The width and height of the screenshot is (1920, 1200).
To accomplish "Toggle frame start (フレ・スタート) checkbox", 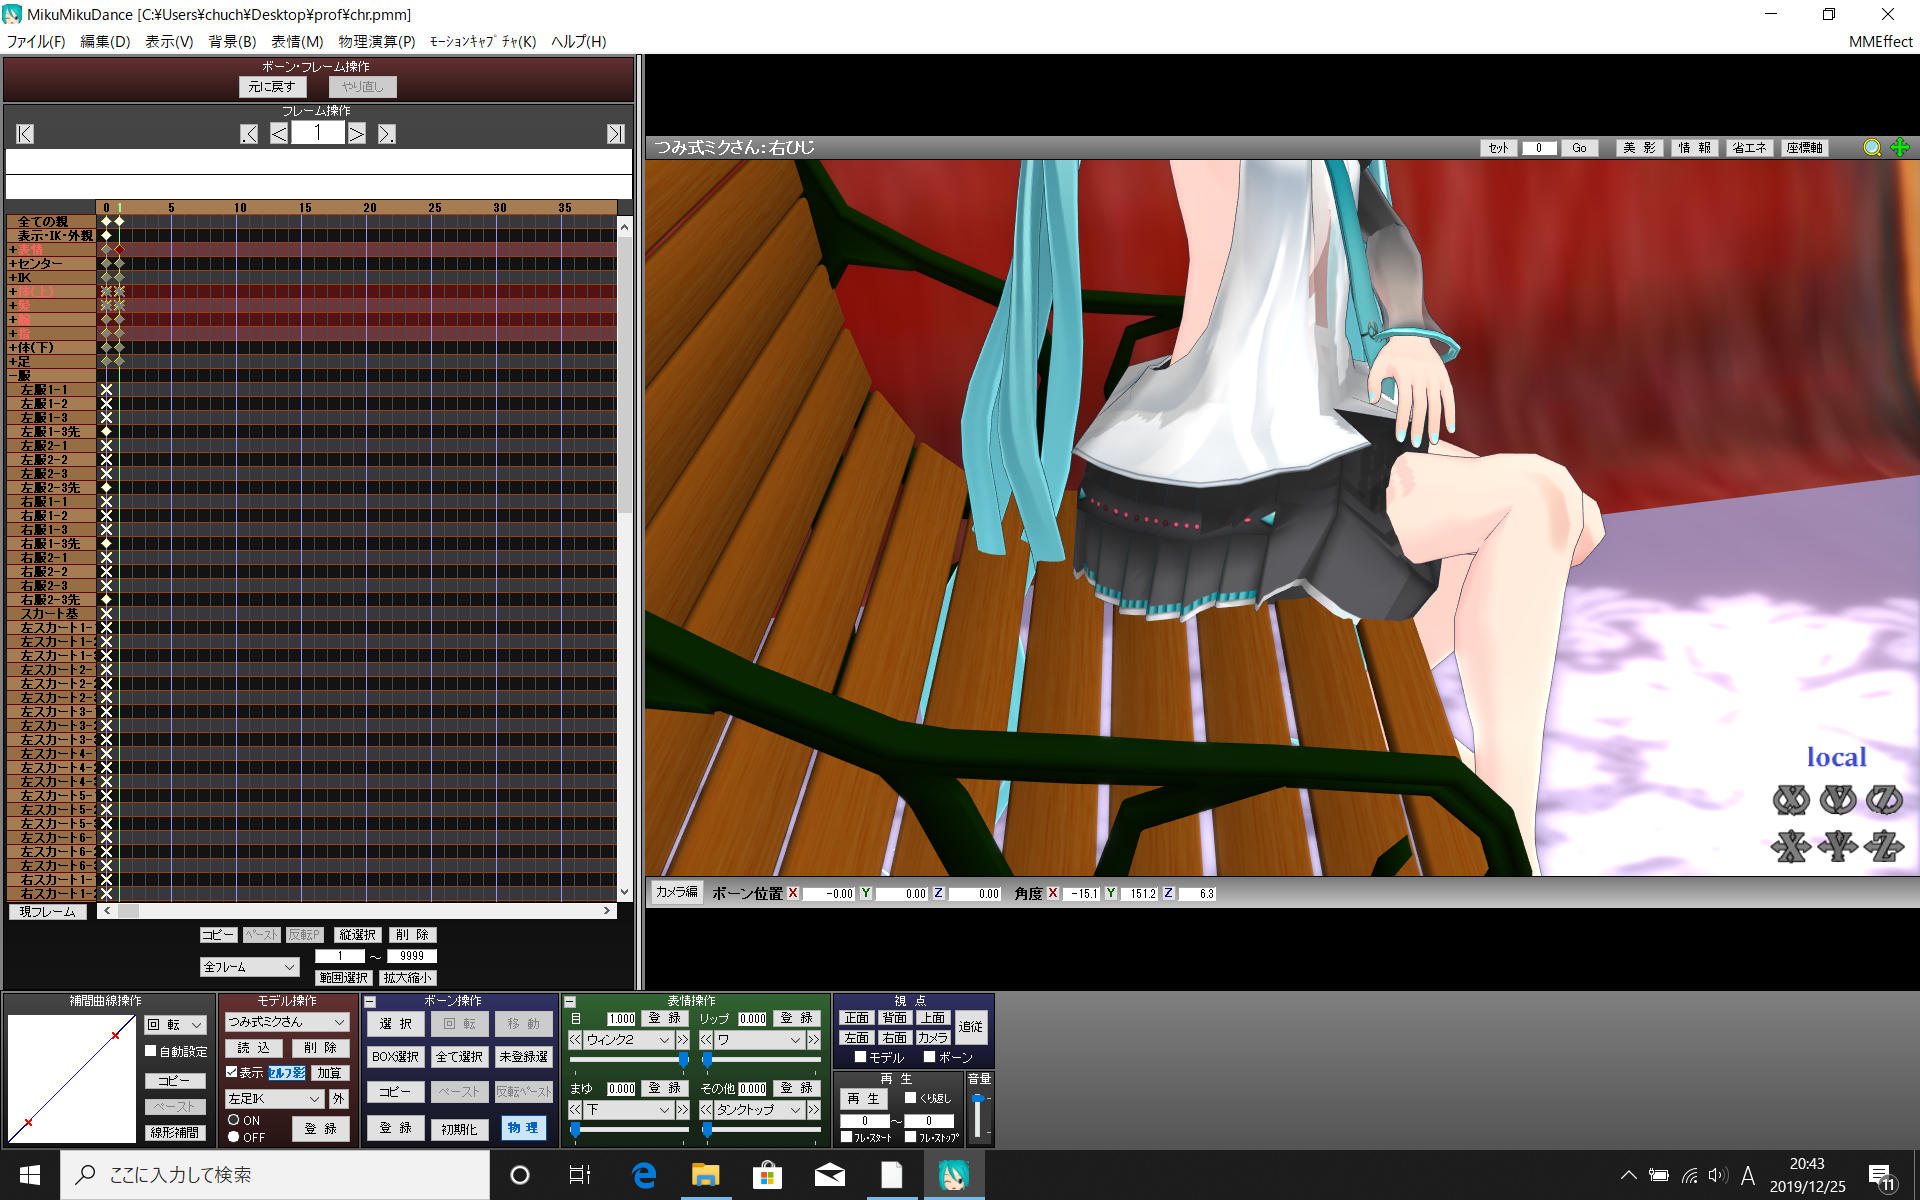I will click(847, 1137).
